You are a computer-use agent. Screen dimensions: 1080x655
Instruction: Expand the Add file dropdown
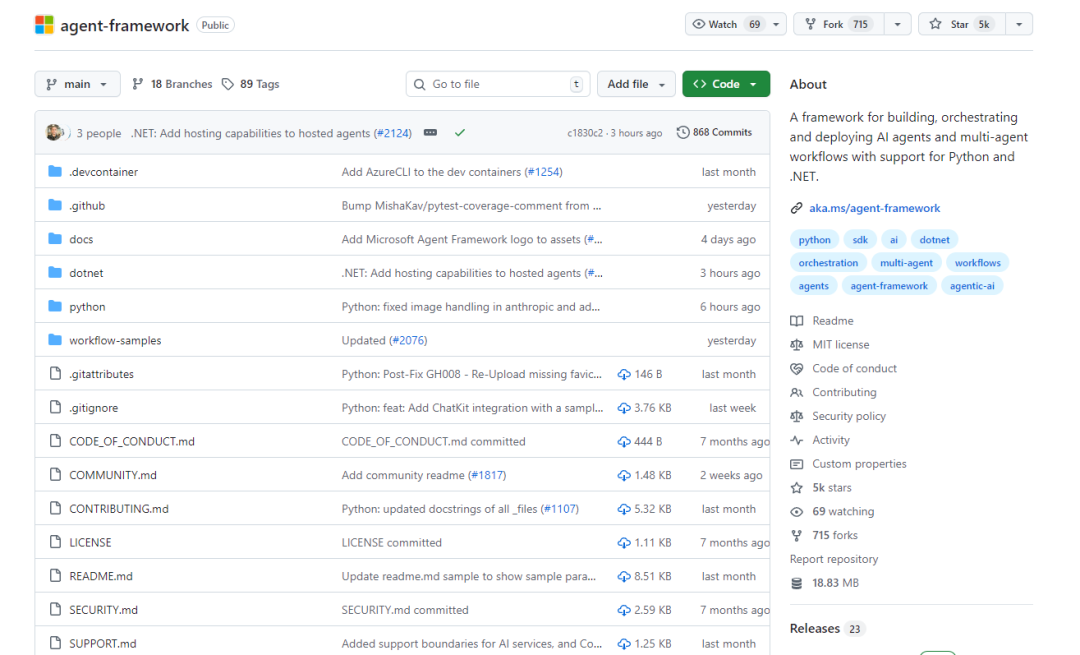pos(636,84)
